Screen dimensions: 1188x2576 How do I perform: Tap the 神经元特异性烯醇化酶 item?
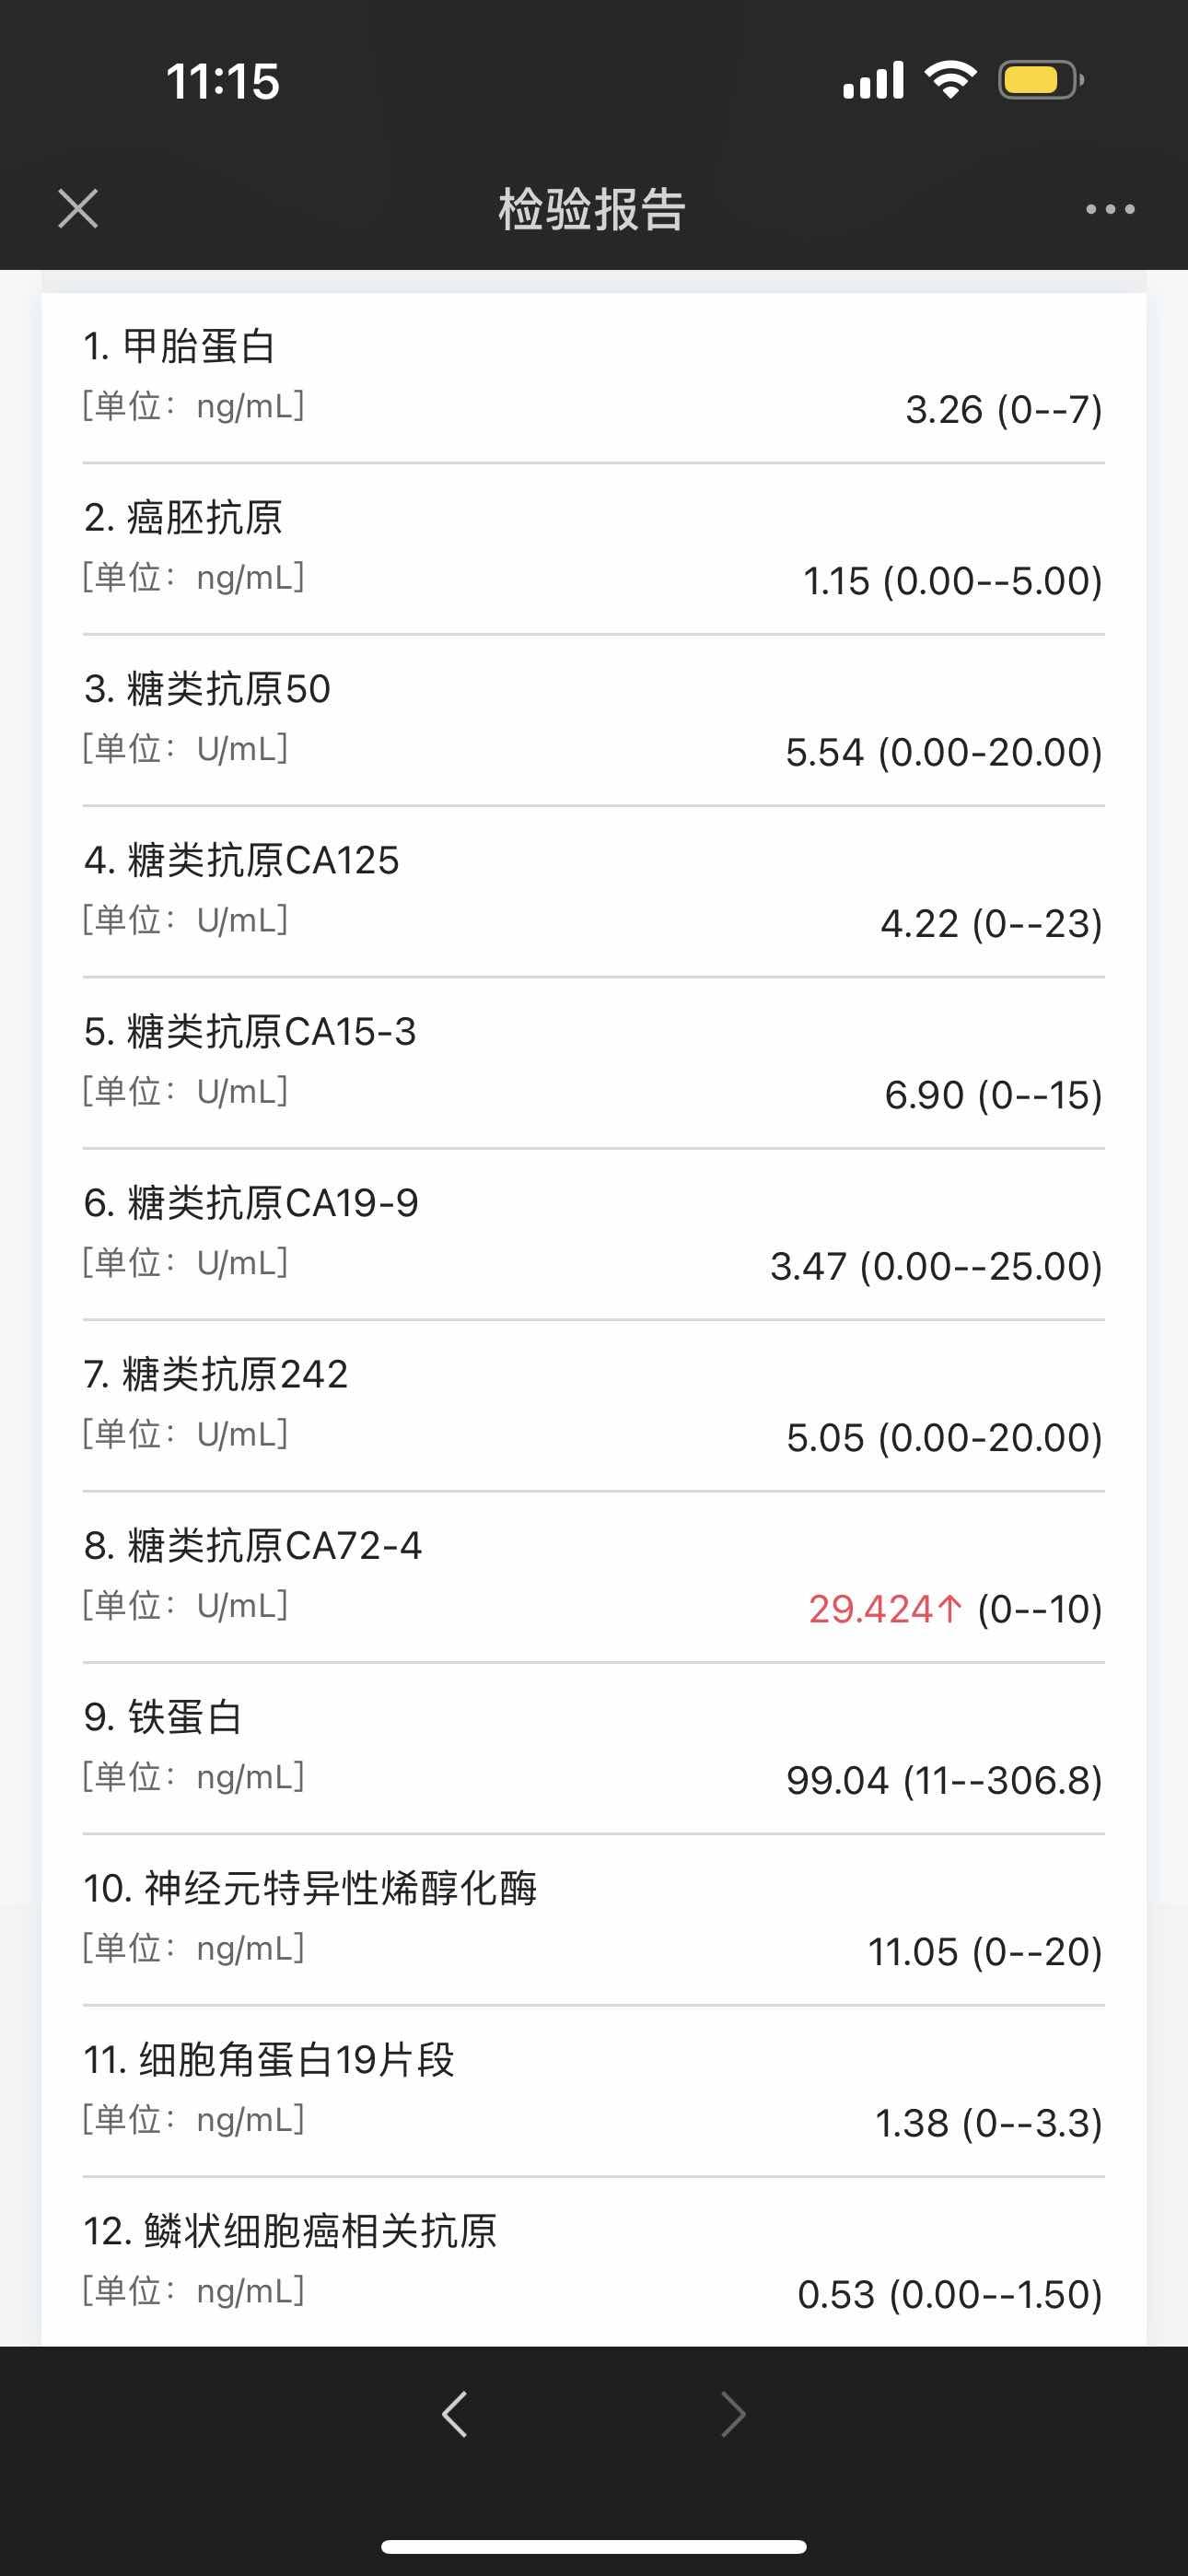(593, 1919)
